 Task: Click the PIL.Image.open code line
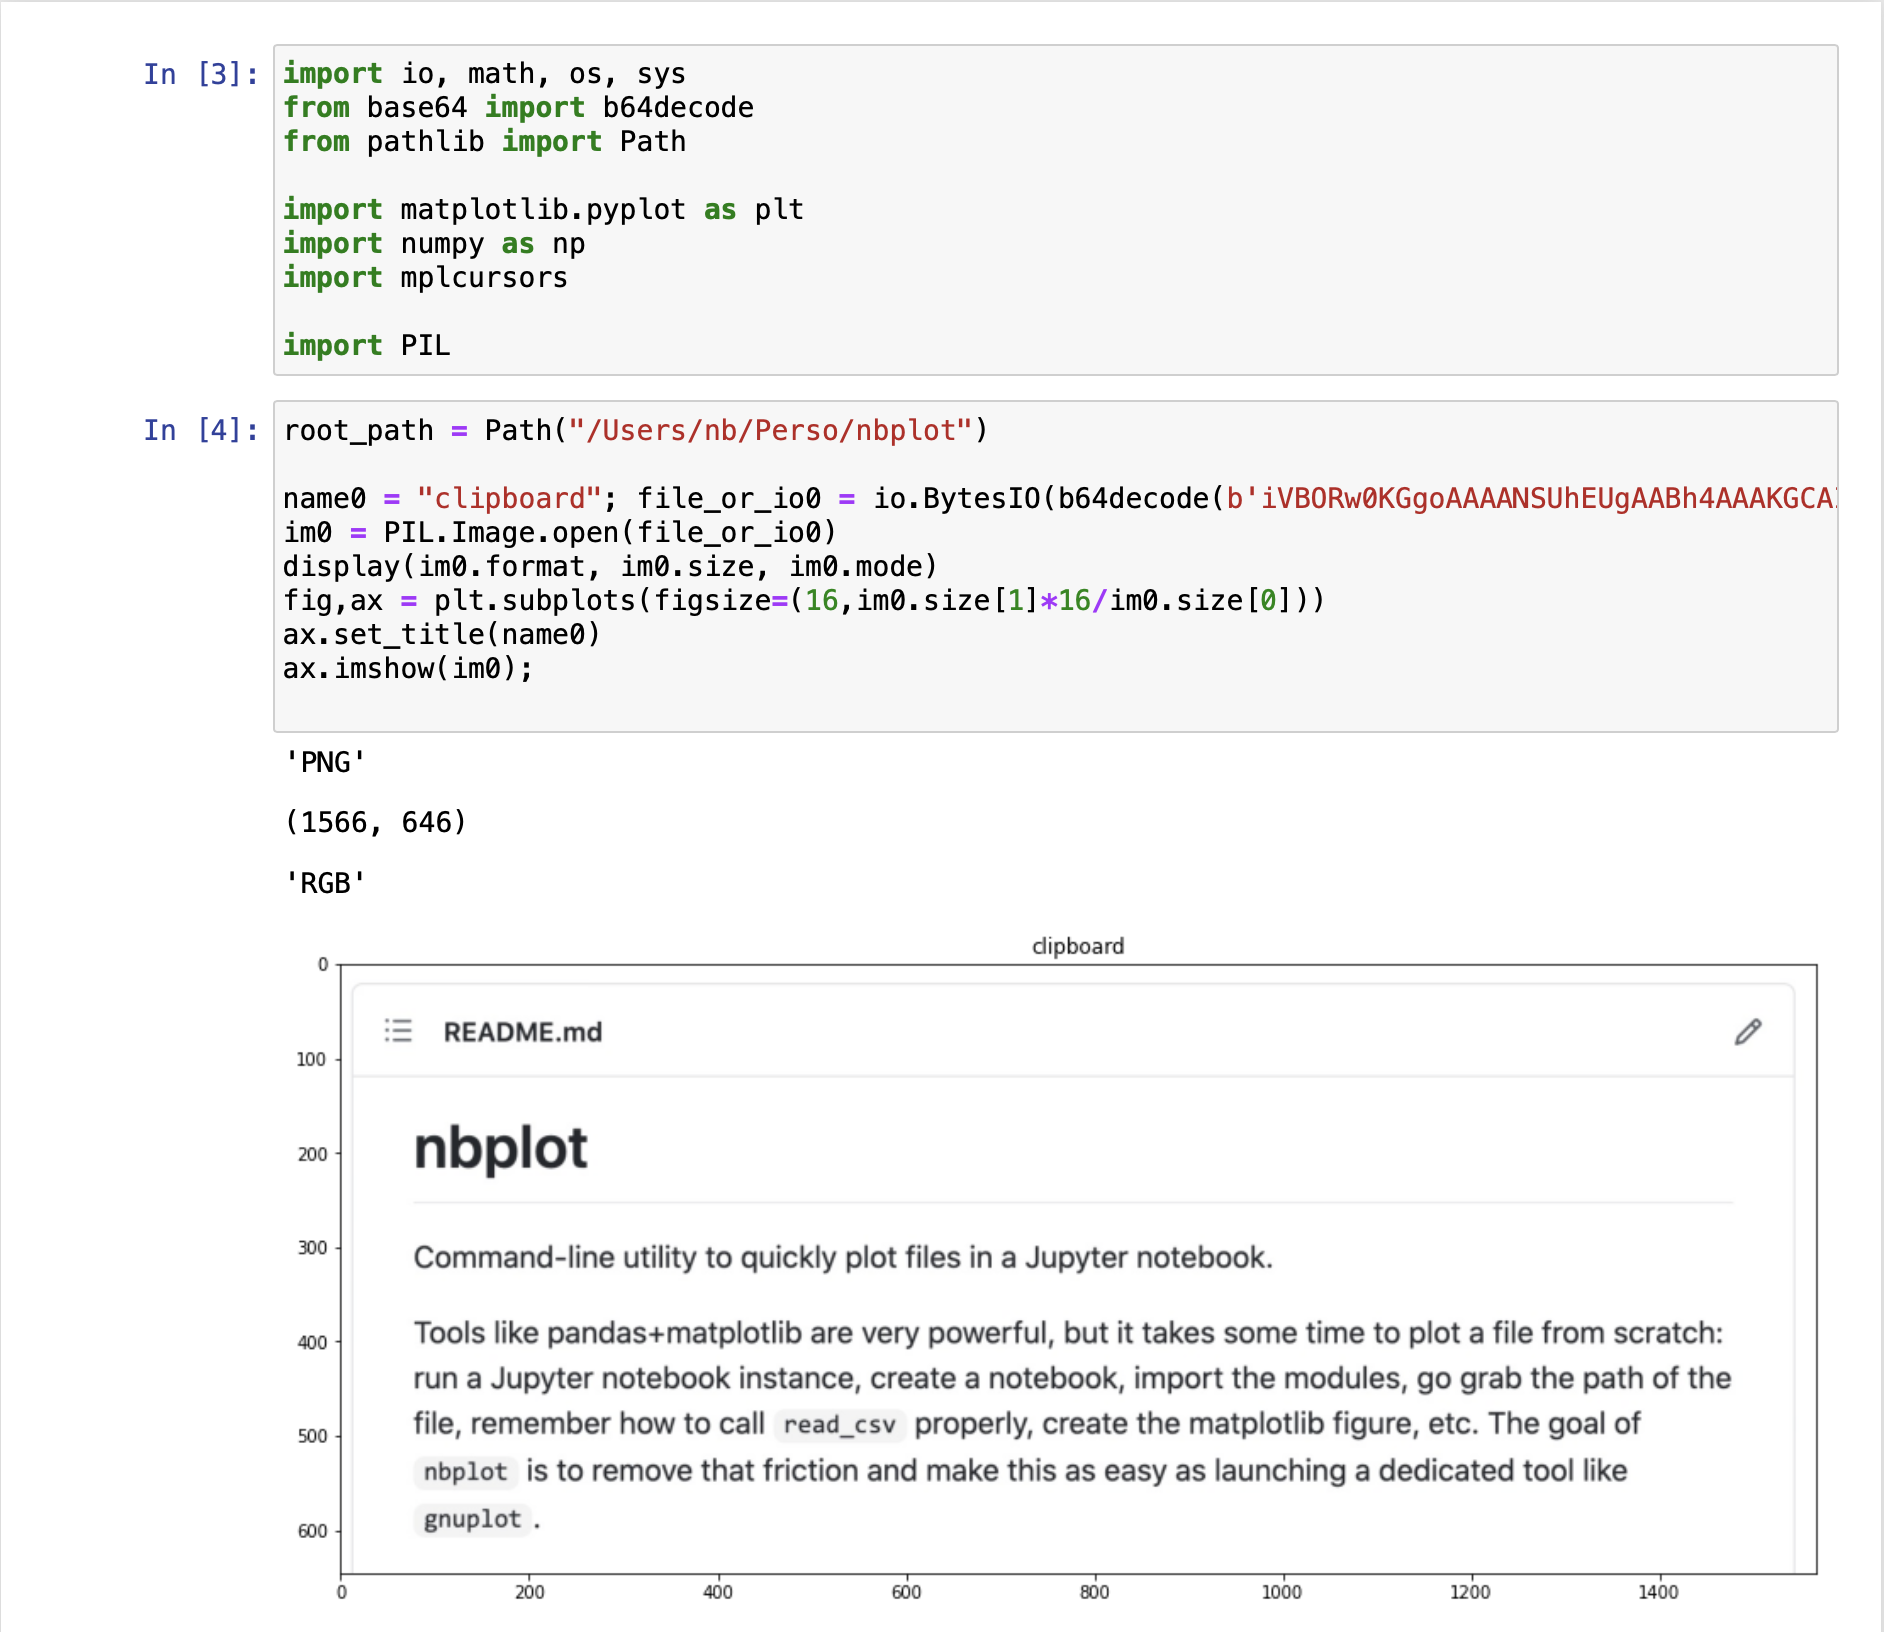coord(559,532)
